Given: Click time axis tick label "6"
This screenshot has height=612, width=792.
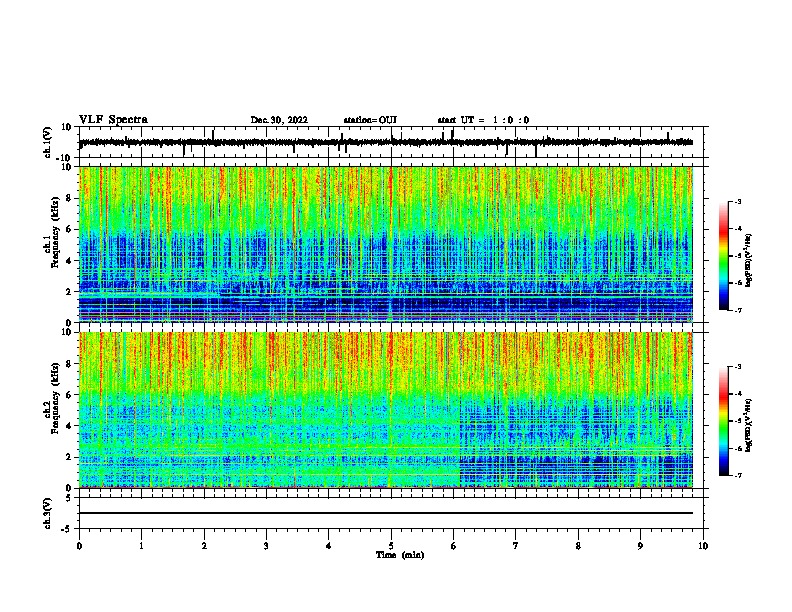Looking at the screenshot, I should [453, 546].
